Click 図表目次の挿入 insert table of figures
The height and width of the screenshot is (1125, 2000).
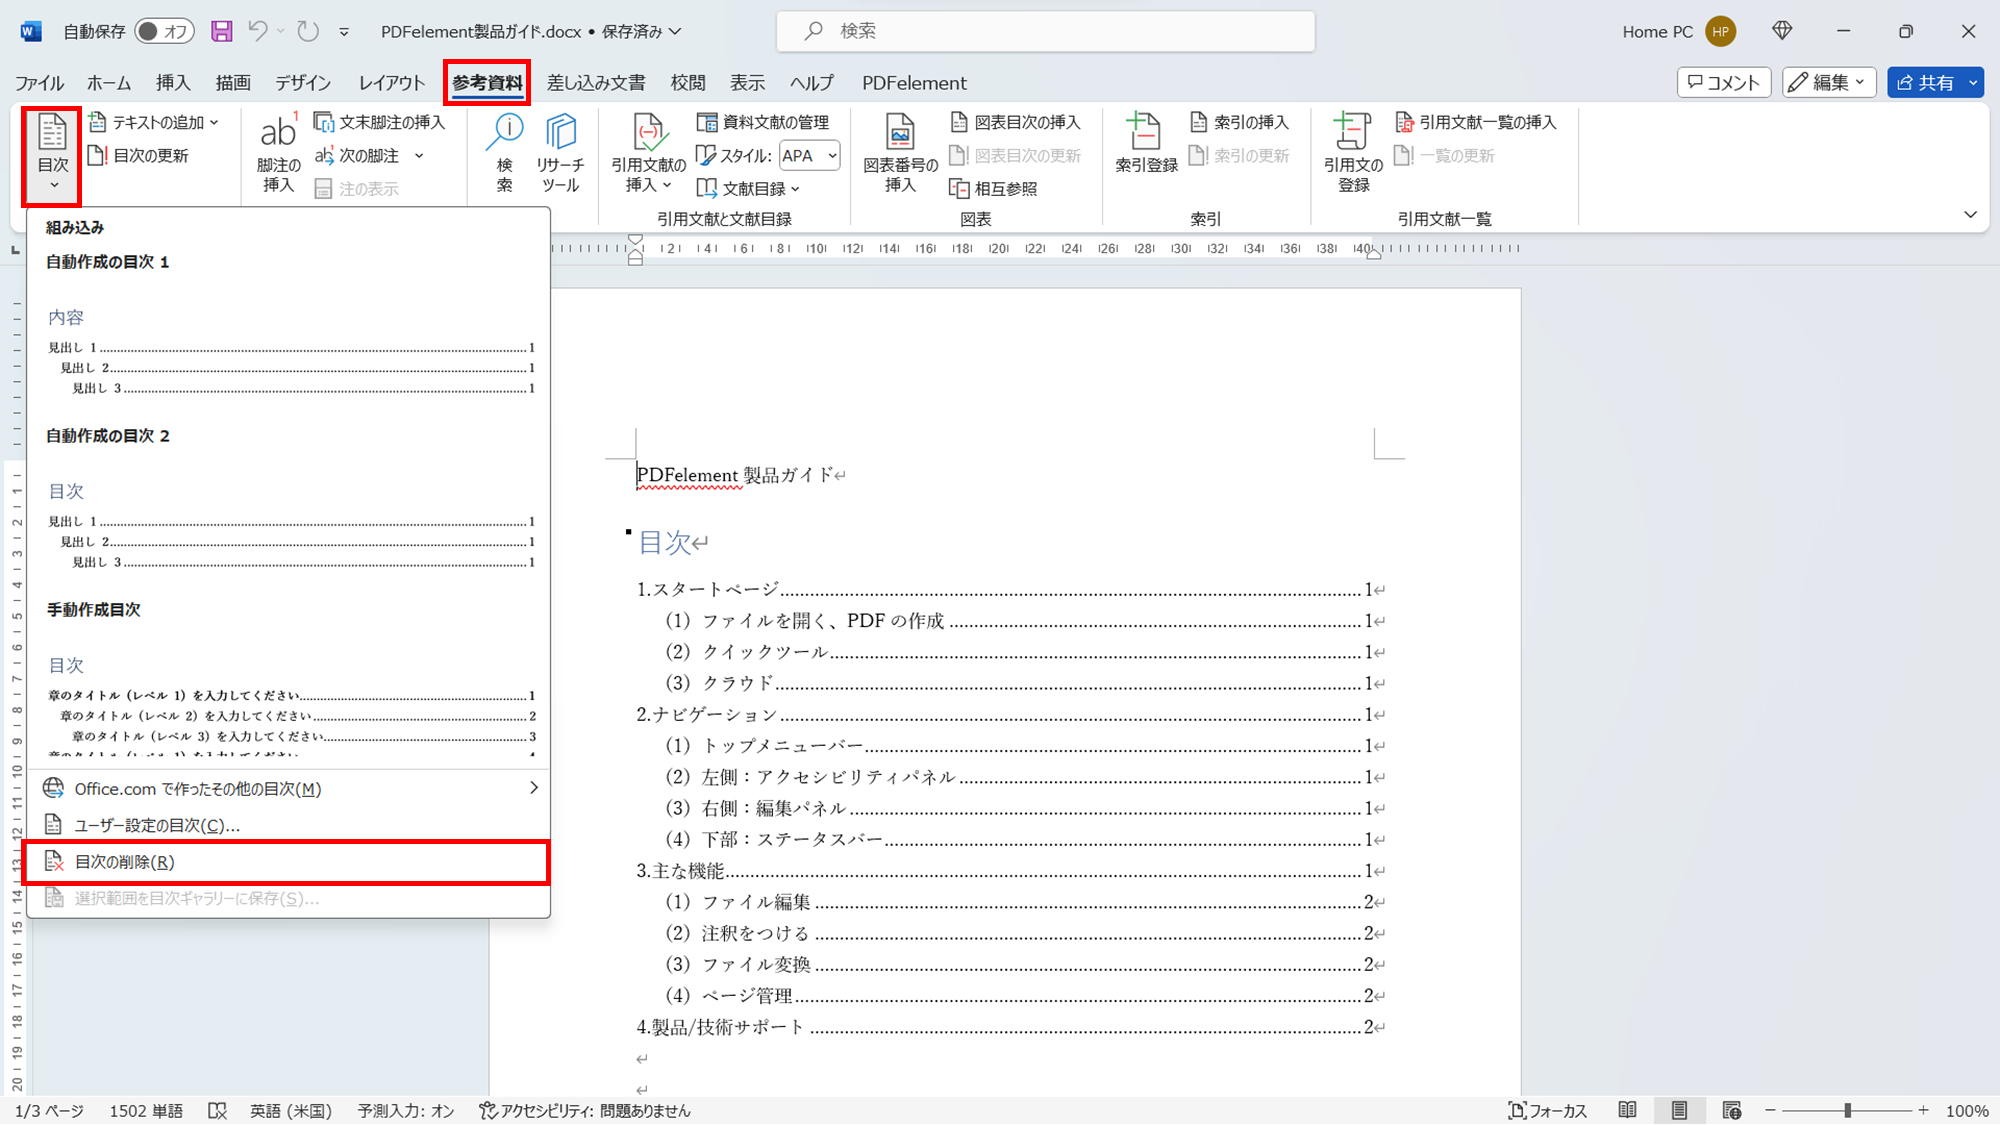pos(1015,122)
